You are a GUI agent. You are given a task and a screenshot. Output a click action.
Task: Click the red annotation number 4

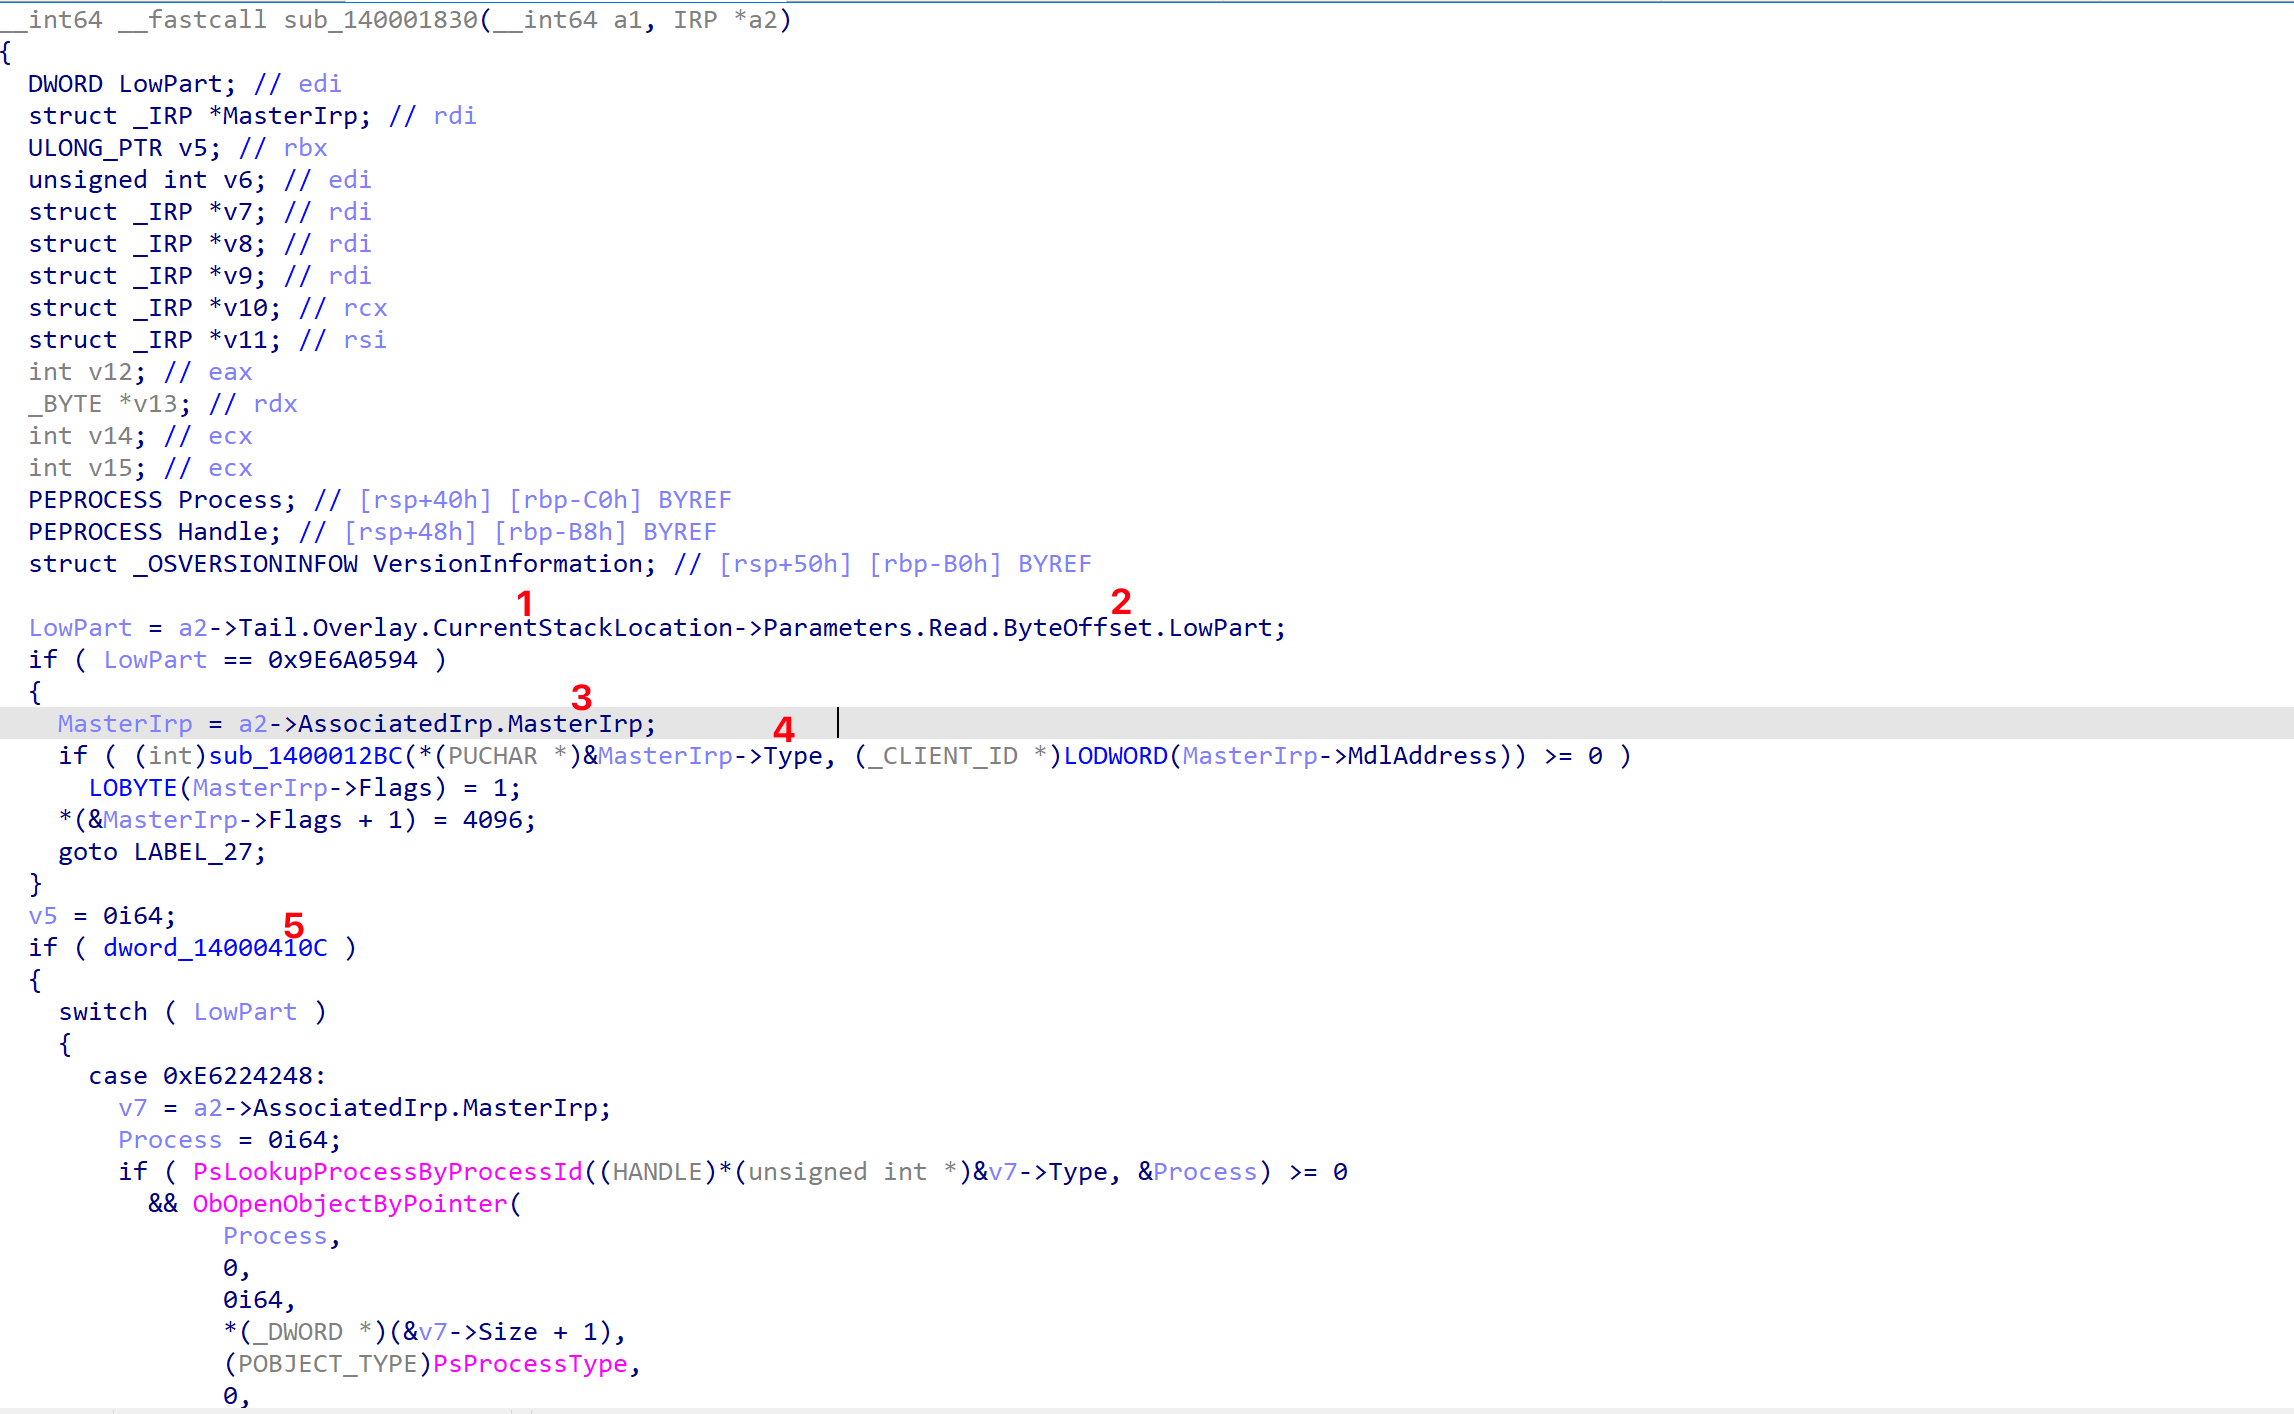[784, 729]
